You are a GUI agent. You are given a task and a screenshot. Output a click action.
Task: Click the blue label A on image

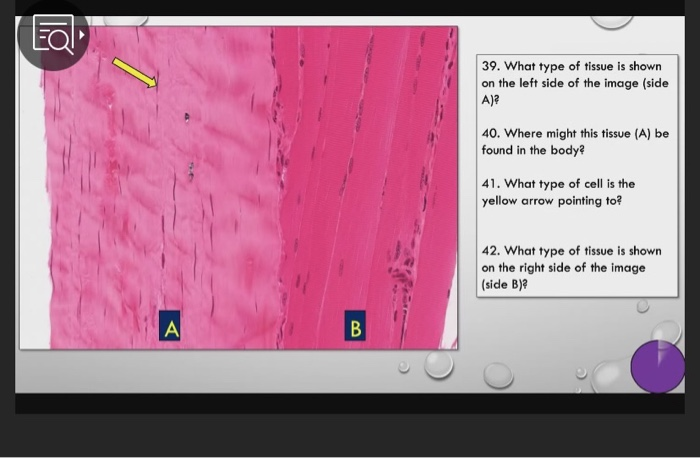click(170, 325)
